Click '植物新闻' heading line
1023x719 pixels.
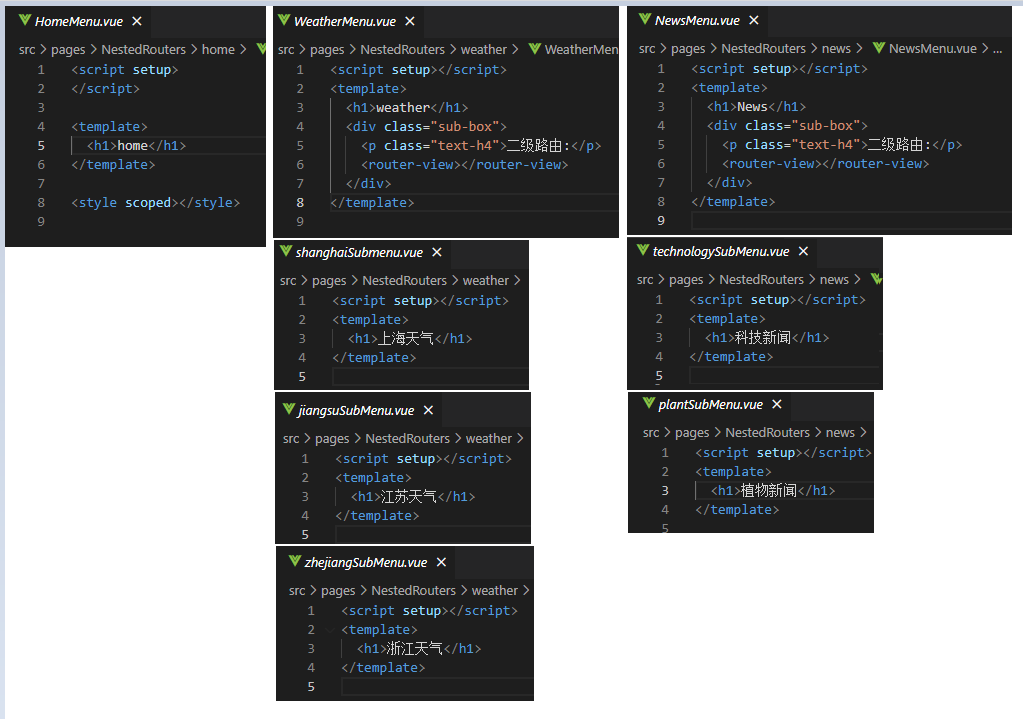point(772,491)
